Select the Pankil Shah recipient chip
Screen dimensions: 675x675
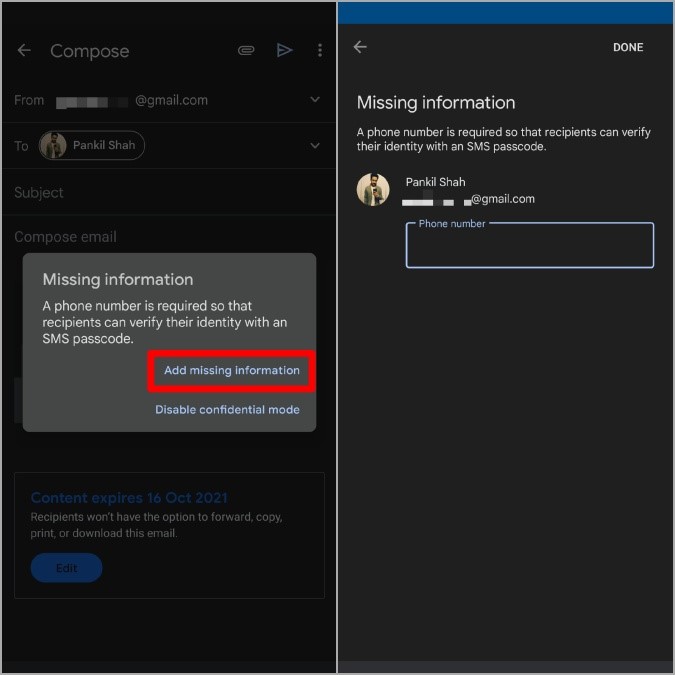pos(92,146)
